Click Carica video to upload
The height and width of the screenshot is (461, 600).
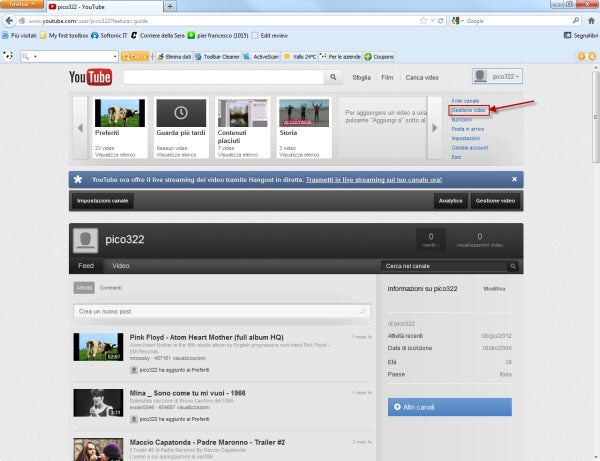point(422,78)
